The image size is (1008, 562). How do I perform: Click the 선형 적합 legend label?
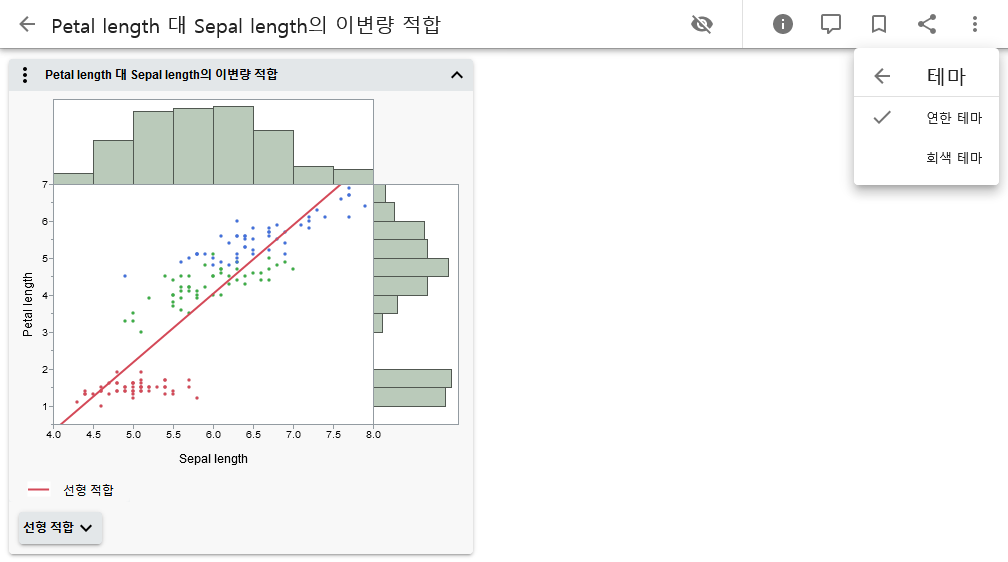[89, 490]
